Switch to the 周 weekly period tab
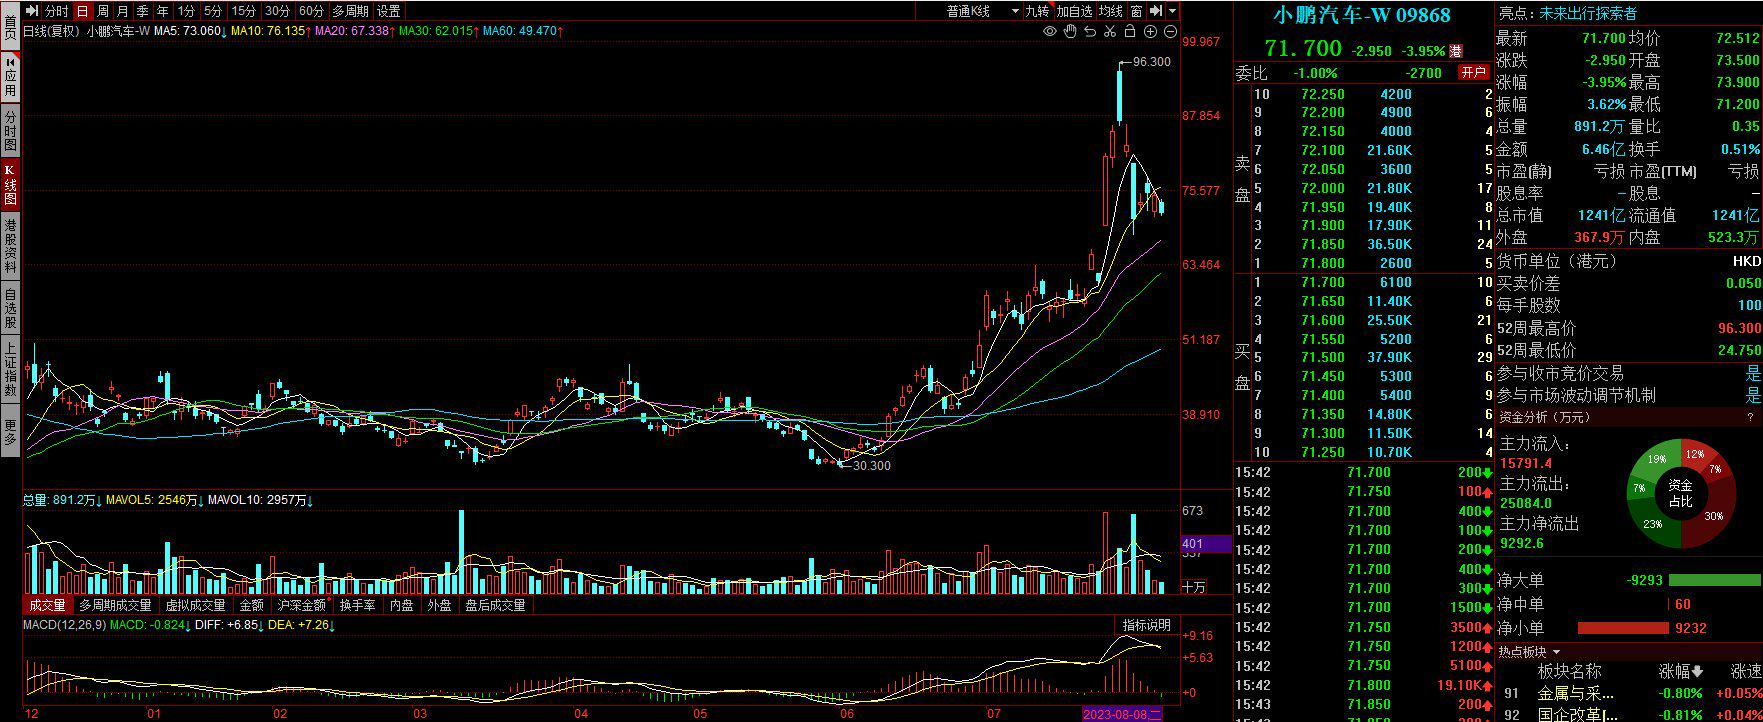 pos(103,11)
